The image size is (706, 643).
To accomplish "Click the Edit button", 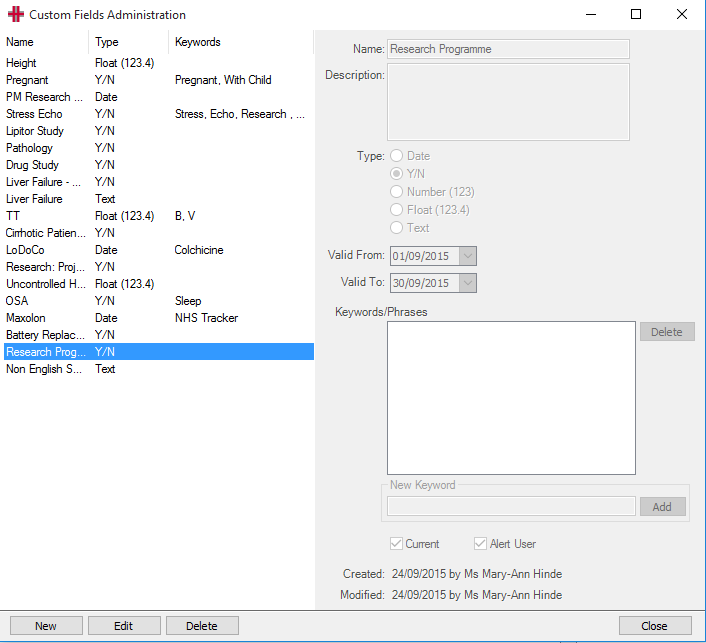I will point(124,626).
